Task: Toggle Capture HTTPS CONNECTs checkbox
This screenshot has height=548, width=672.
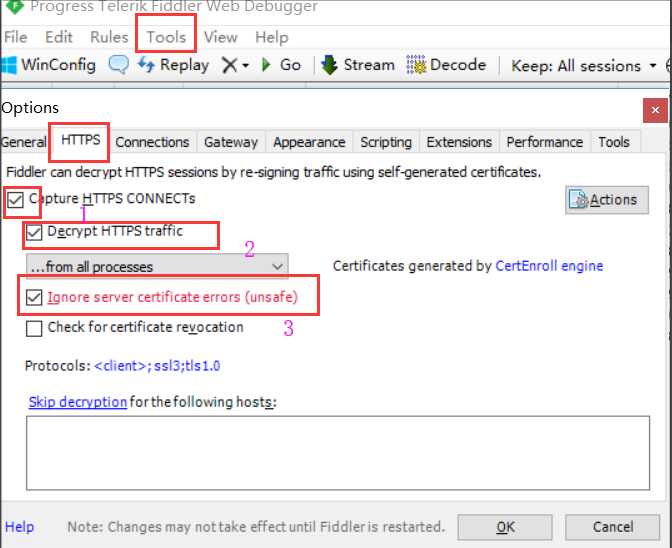Action: (x=15, y=199)
